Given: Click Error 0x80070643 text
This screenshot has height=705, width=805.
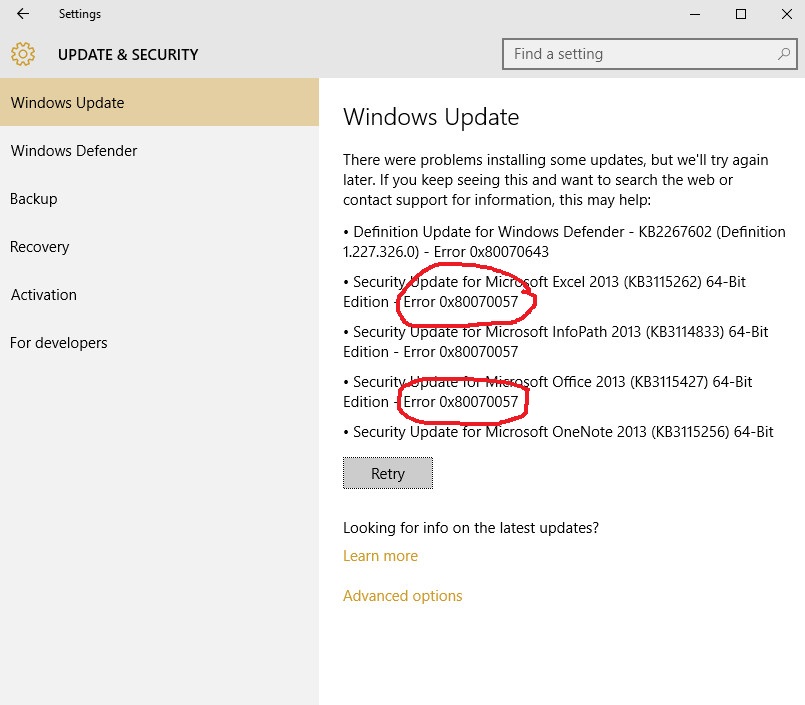Looking at the screenshot, I should (491, 252).
